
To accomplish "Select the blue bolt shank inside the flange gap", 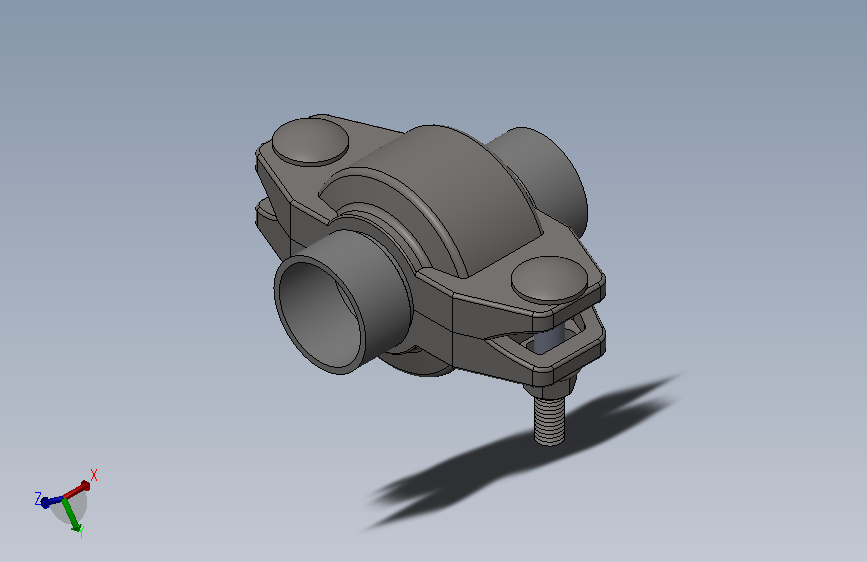I will point(550,340).
